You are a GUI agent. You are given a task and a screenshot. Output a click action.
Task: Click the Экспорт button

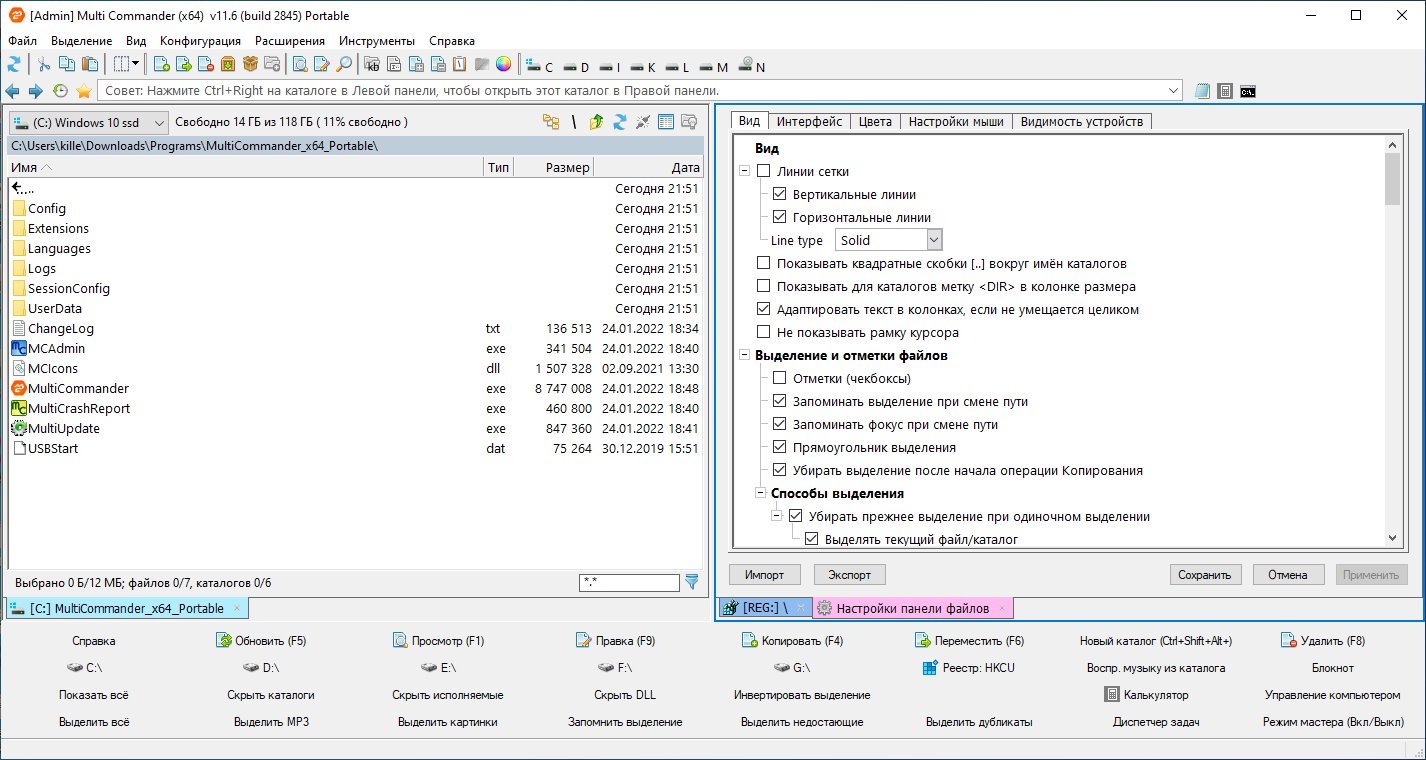(850, 575)
